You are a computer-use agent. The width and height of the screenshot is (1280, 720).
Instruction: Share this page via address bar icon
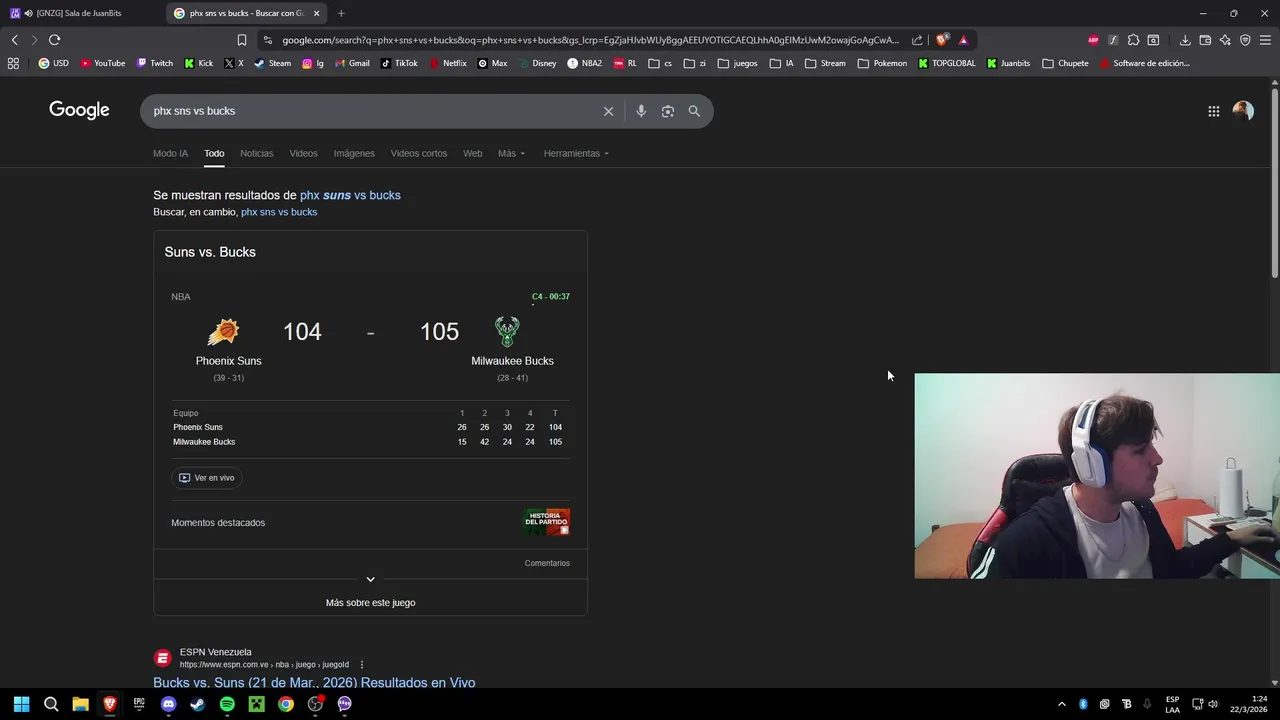[917, 40]
